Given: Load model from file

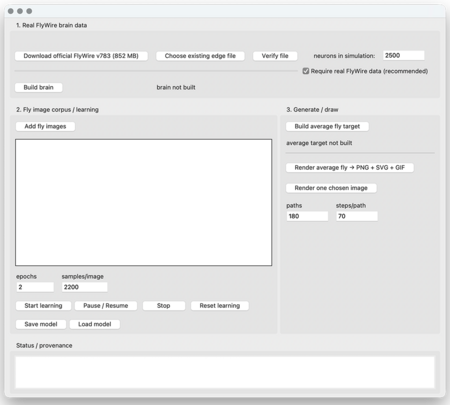Looking at the screenshot, I should tap(95, 324).
